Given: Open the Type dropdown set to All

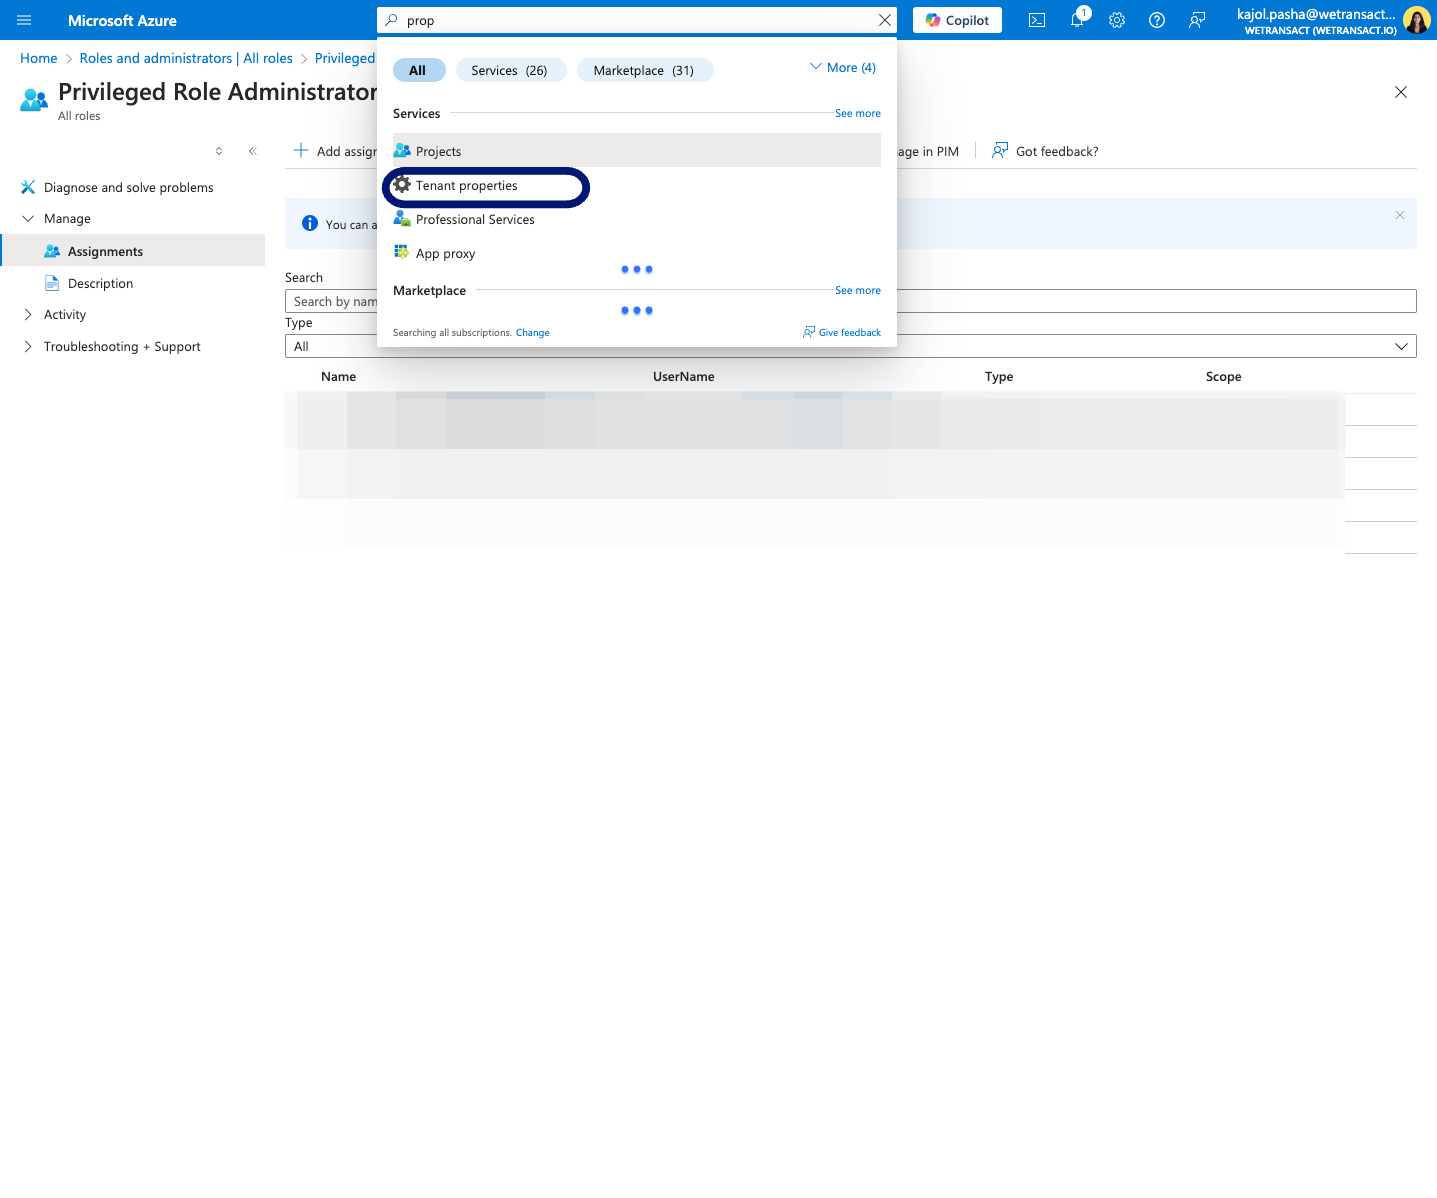Looking at the screenshot, I should [851, 346].
